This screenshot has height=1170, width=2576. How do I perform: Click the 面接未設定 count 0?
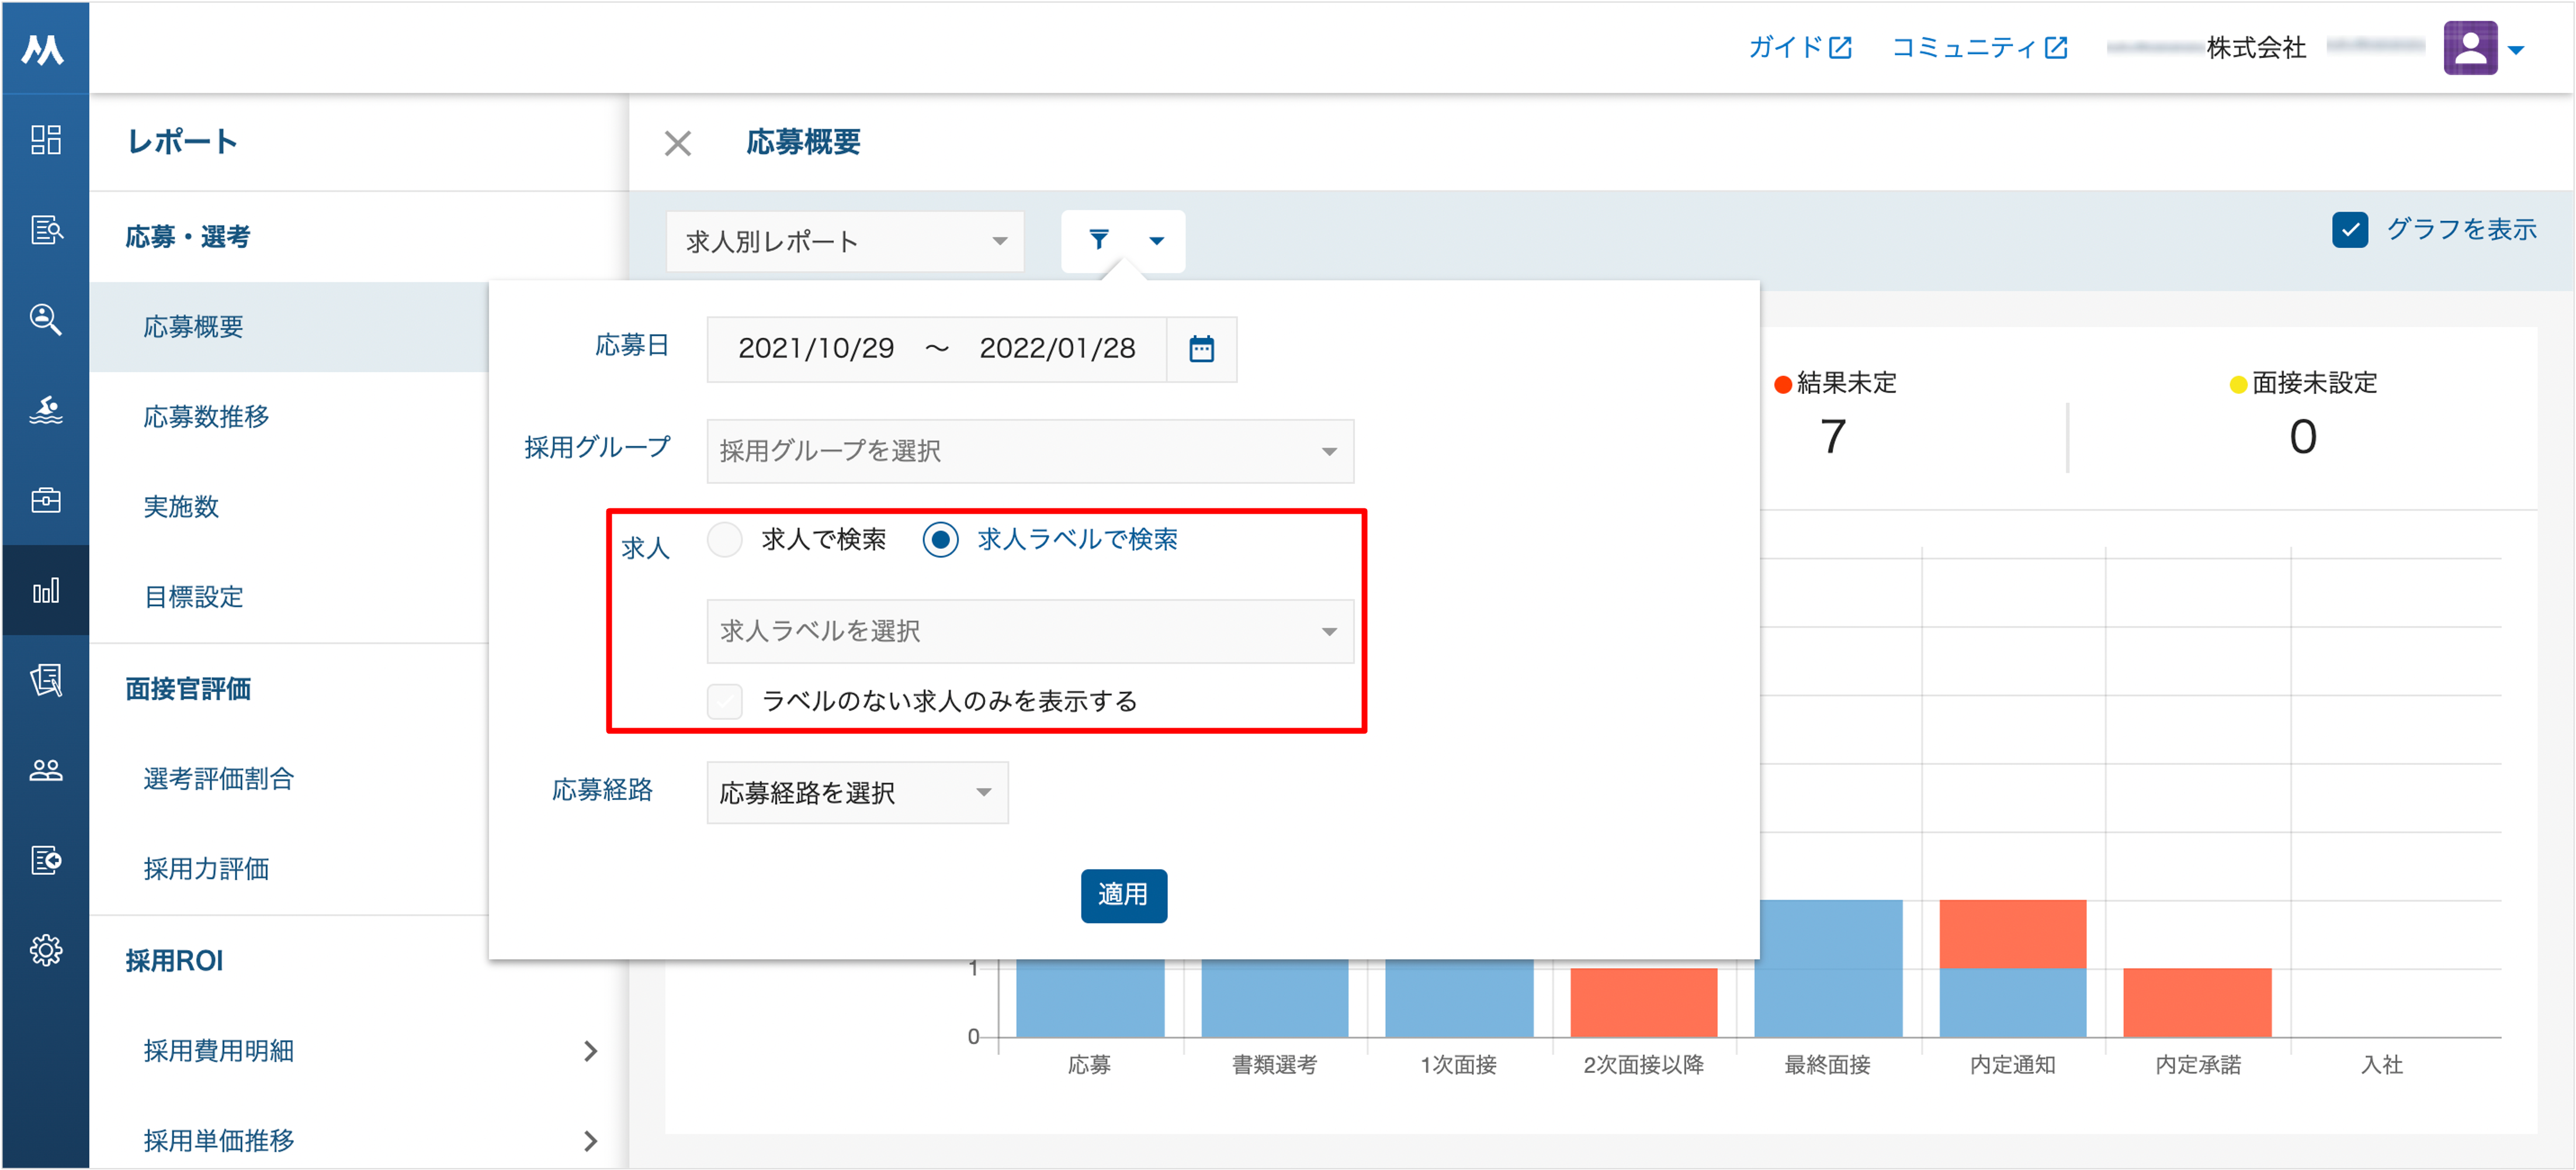[2302, 437]
